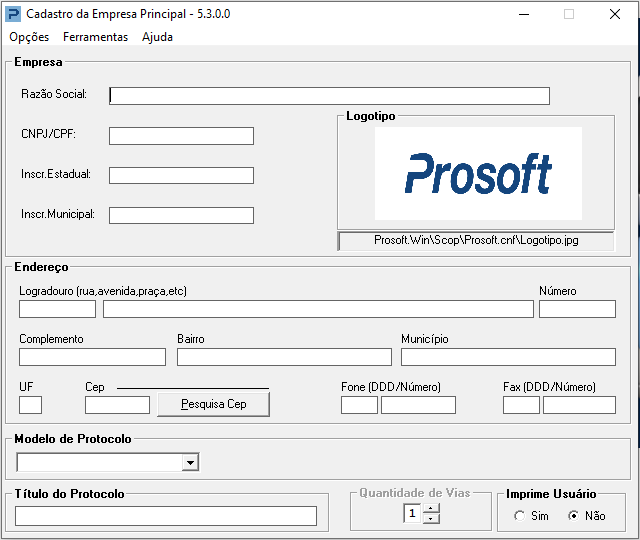Click the Logotipo.jpg file path box
This screenshot has height=540, width=640.
(x=476, y=241)
